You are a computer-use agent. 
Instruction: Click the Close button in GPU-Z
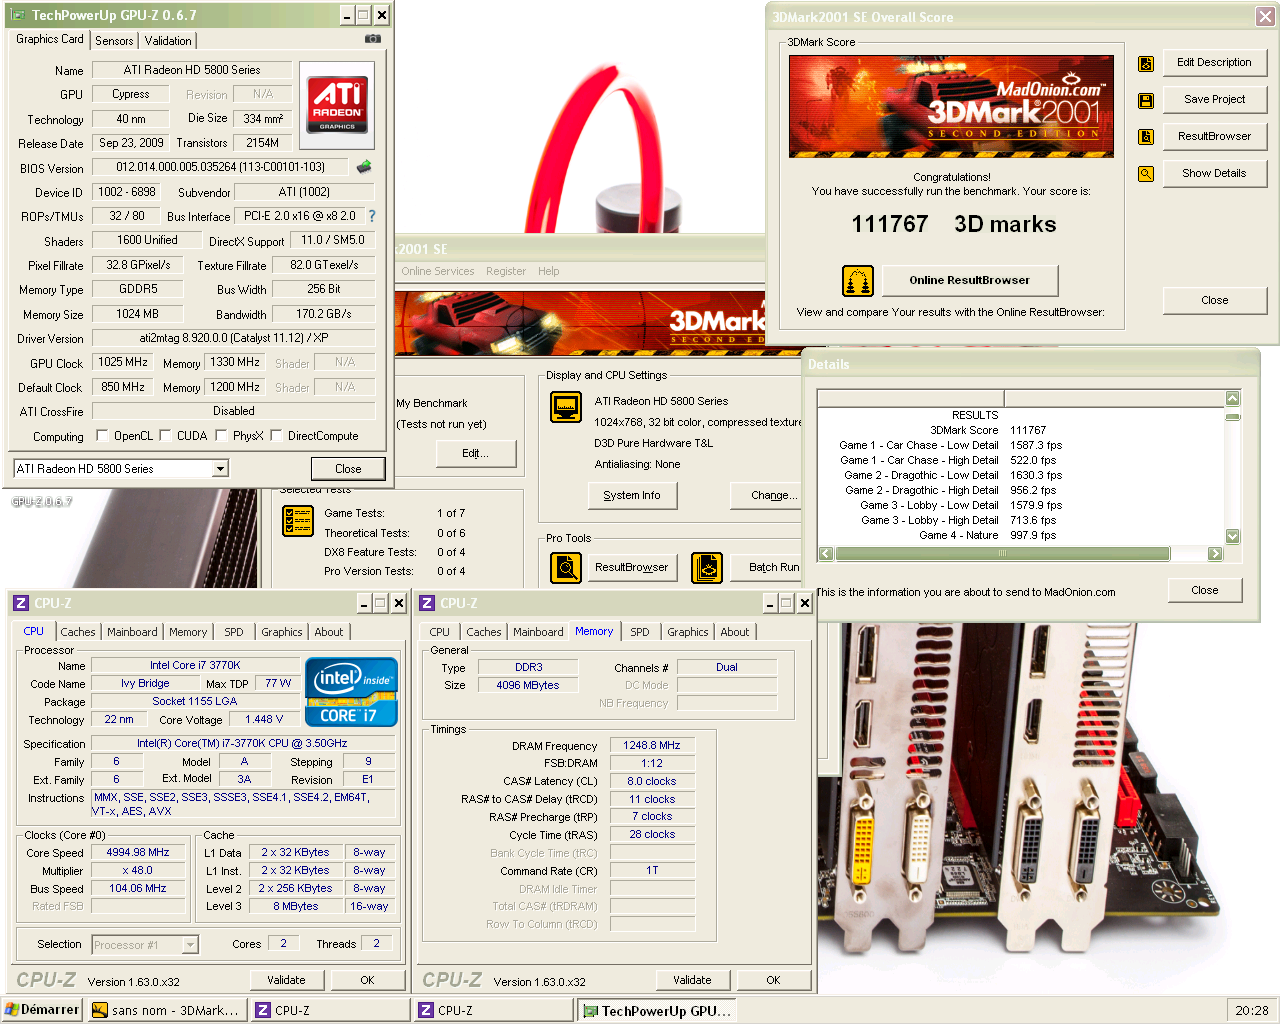coord(348,469)
